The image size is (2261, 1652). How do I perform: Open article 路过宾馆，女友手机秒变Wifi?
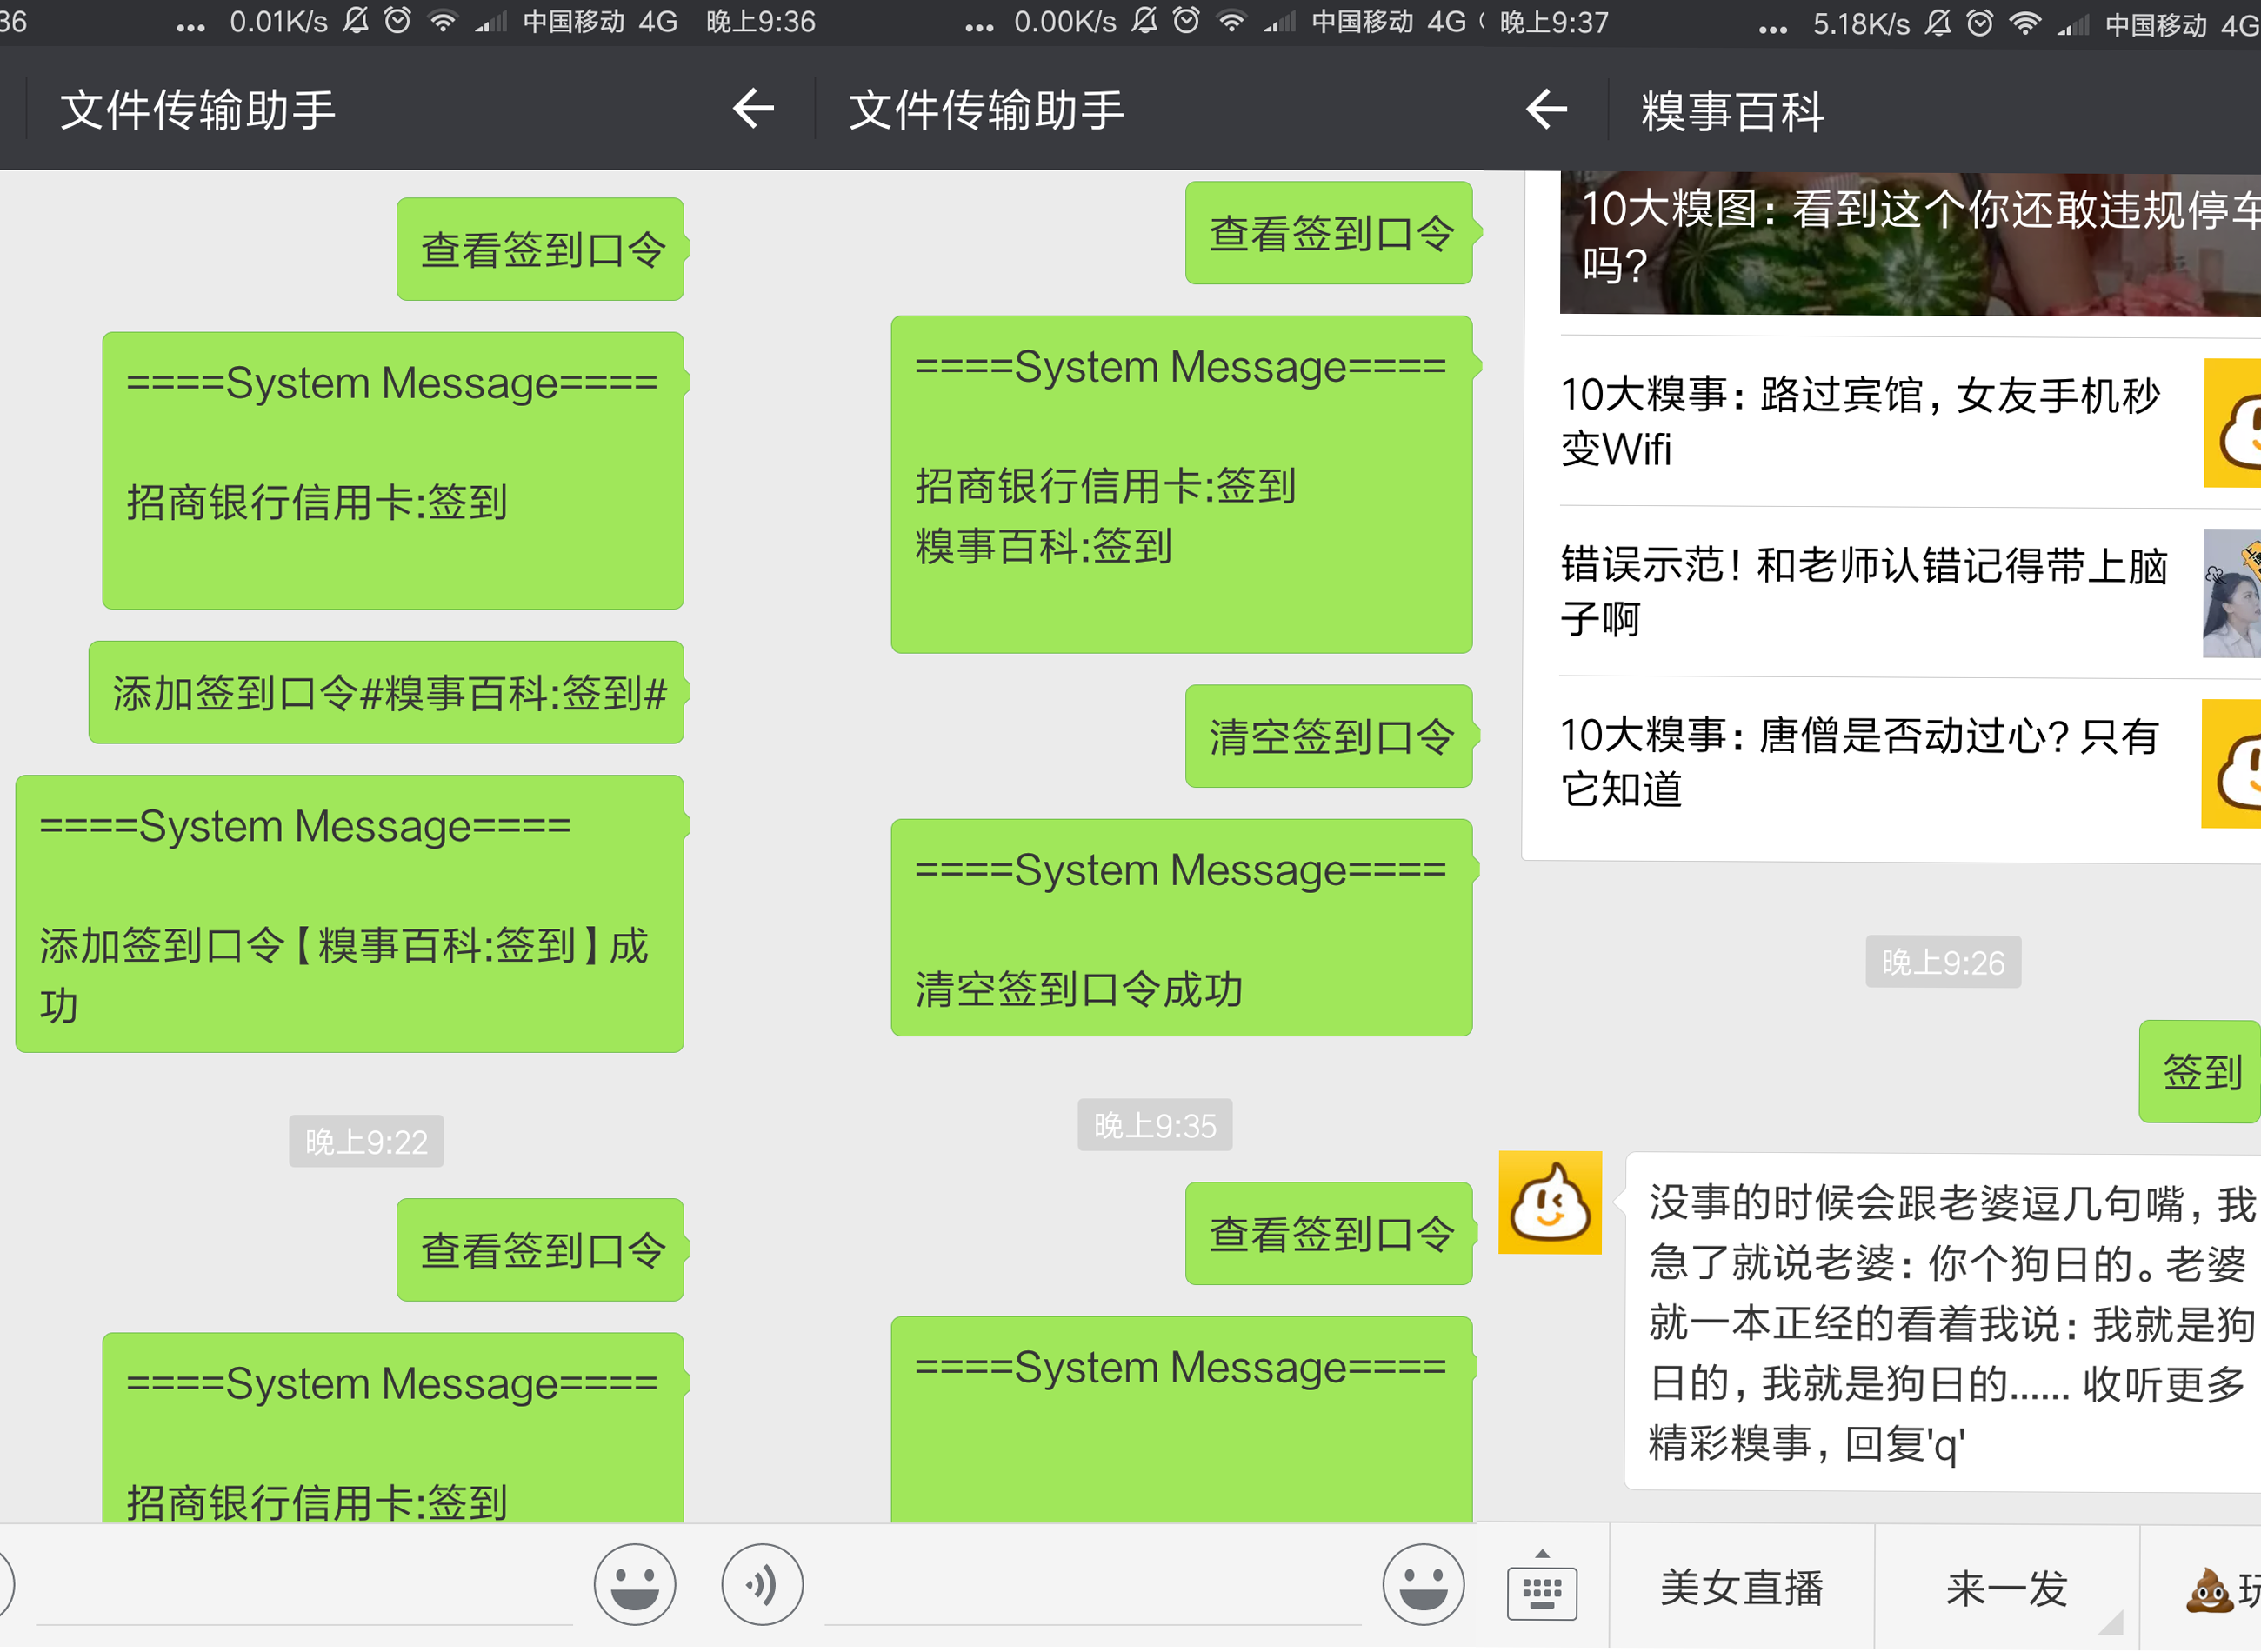click(1850, 425)
